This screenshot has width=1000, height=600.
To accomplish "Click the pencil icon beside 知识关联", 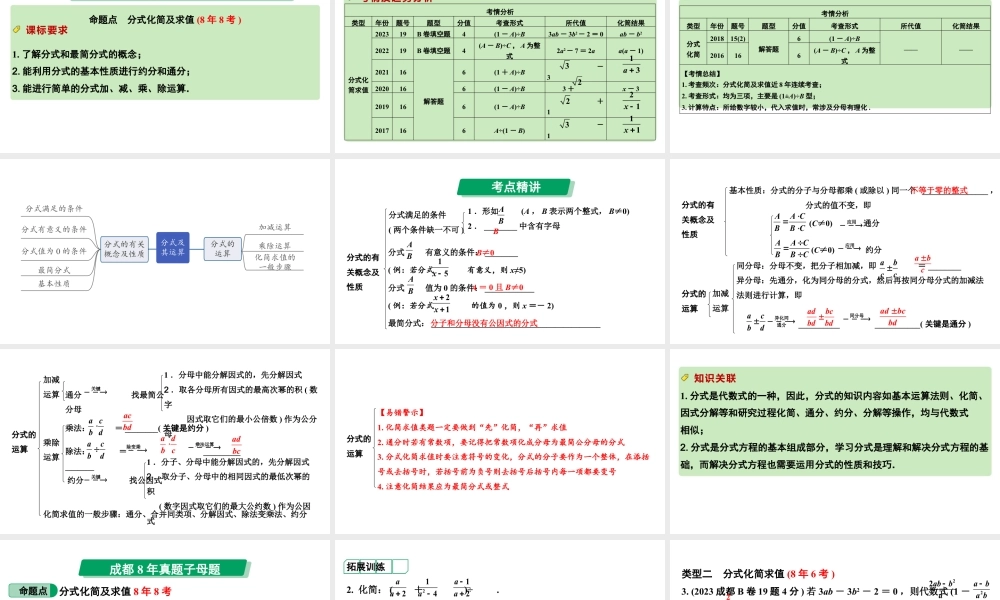I will 685,378.
